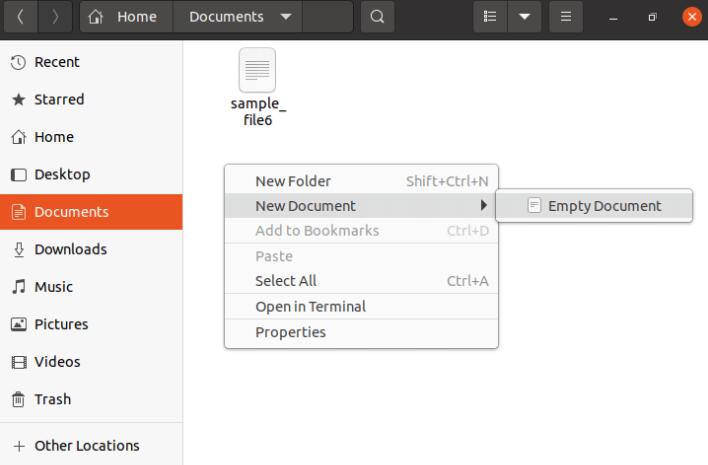The height and width of the screenshot is (465, 708).
Task: Go forward with the right arrow
Action: [x=55, y=17]
